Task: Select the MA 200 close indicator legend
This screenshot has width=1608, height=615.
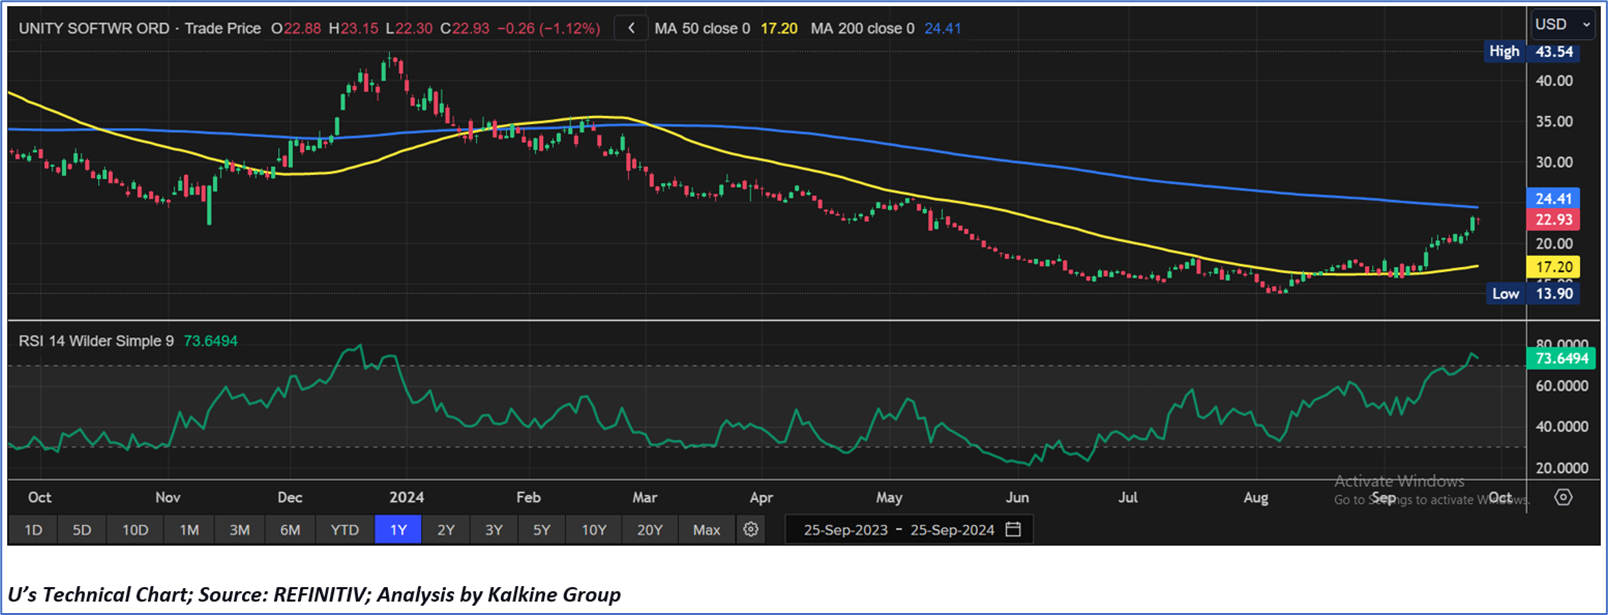Action: click(x=862, y=28)
